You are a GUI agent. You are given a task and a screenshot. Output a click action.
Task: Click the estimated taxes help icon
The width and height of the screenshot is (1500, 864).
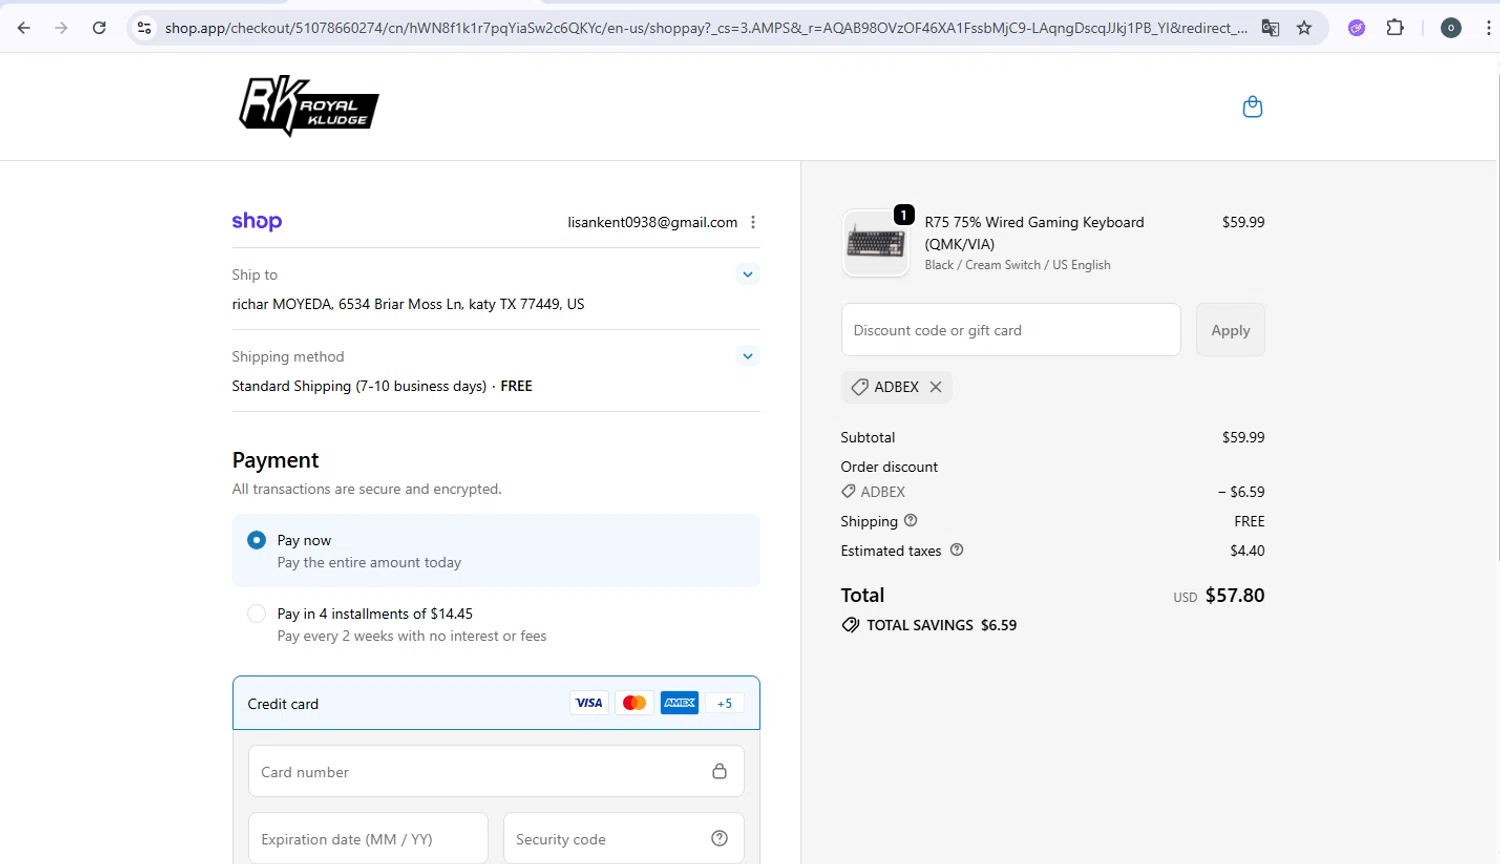tap(956, 550)
